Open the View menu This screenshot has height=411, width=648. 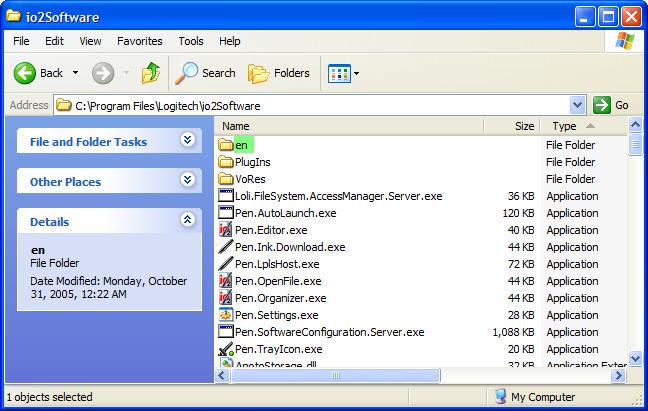click(90, 41)
